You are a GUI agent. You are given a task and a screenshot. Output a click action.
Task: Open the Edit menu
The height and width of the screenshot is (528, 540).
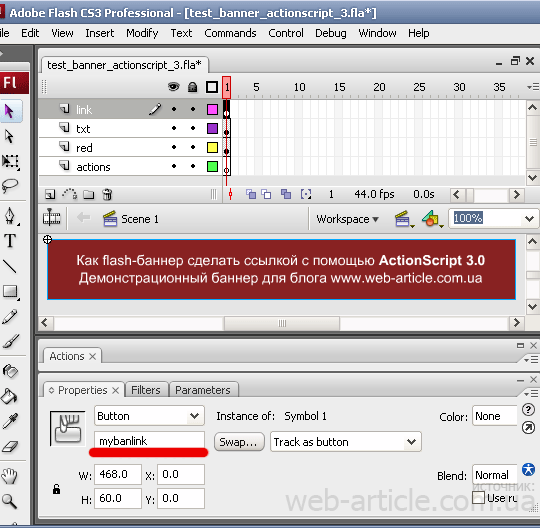pos(30,33)
